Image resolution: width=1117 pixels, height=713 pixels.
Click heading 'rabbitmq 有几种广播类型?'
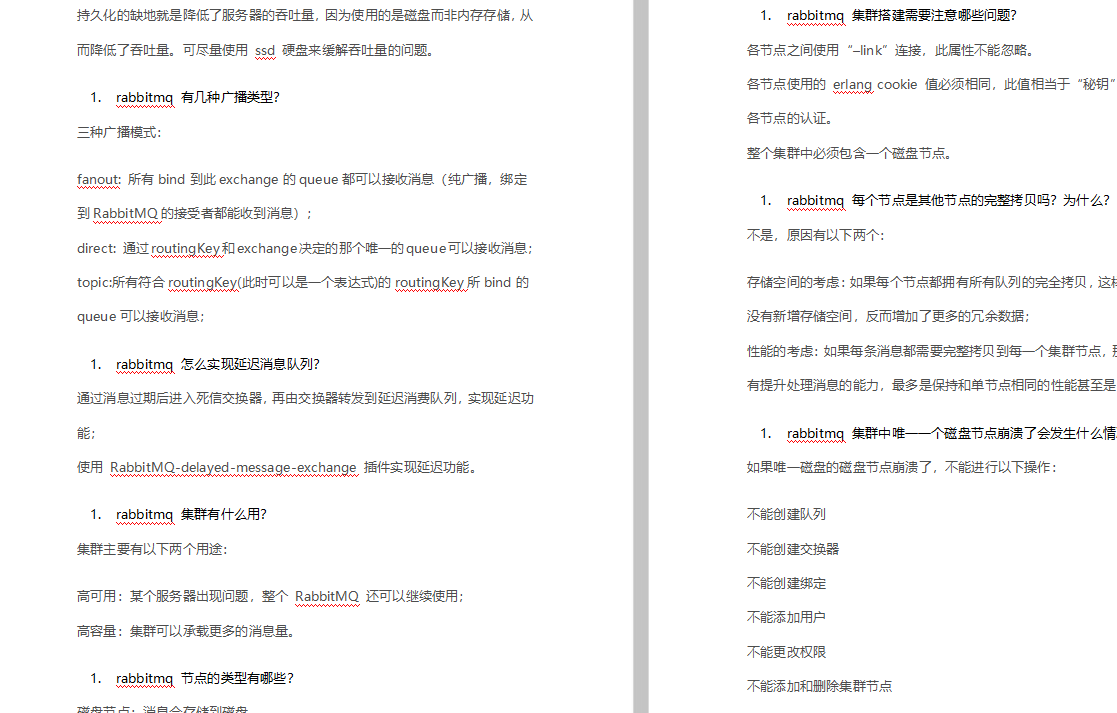click(197, 98)
